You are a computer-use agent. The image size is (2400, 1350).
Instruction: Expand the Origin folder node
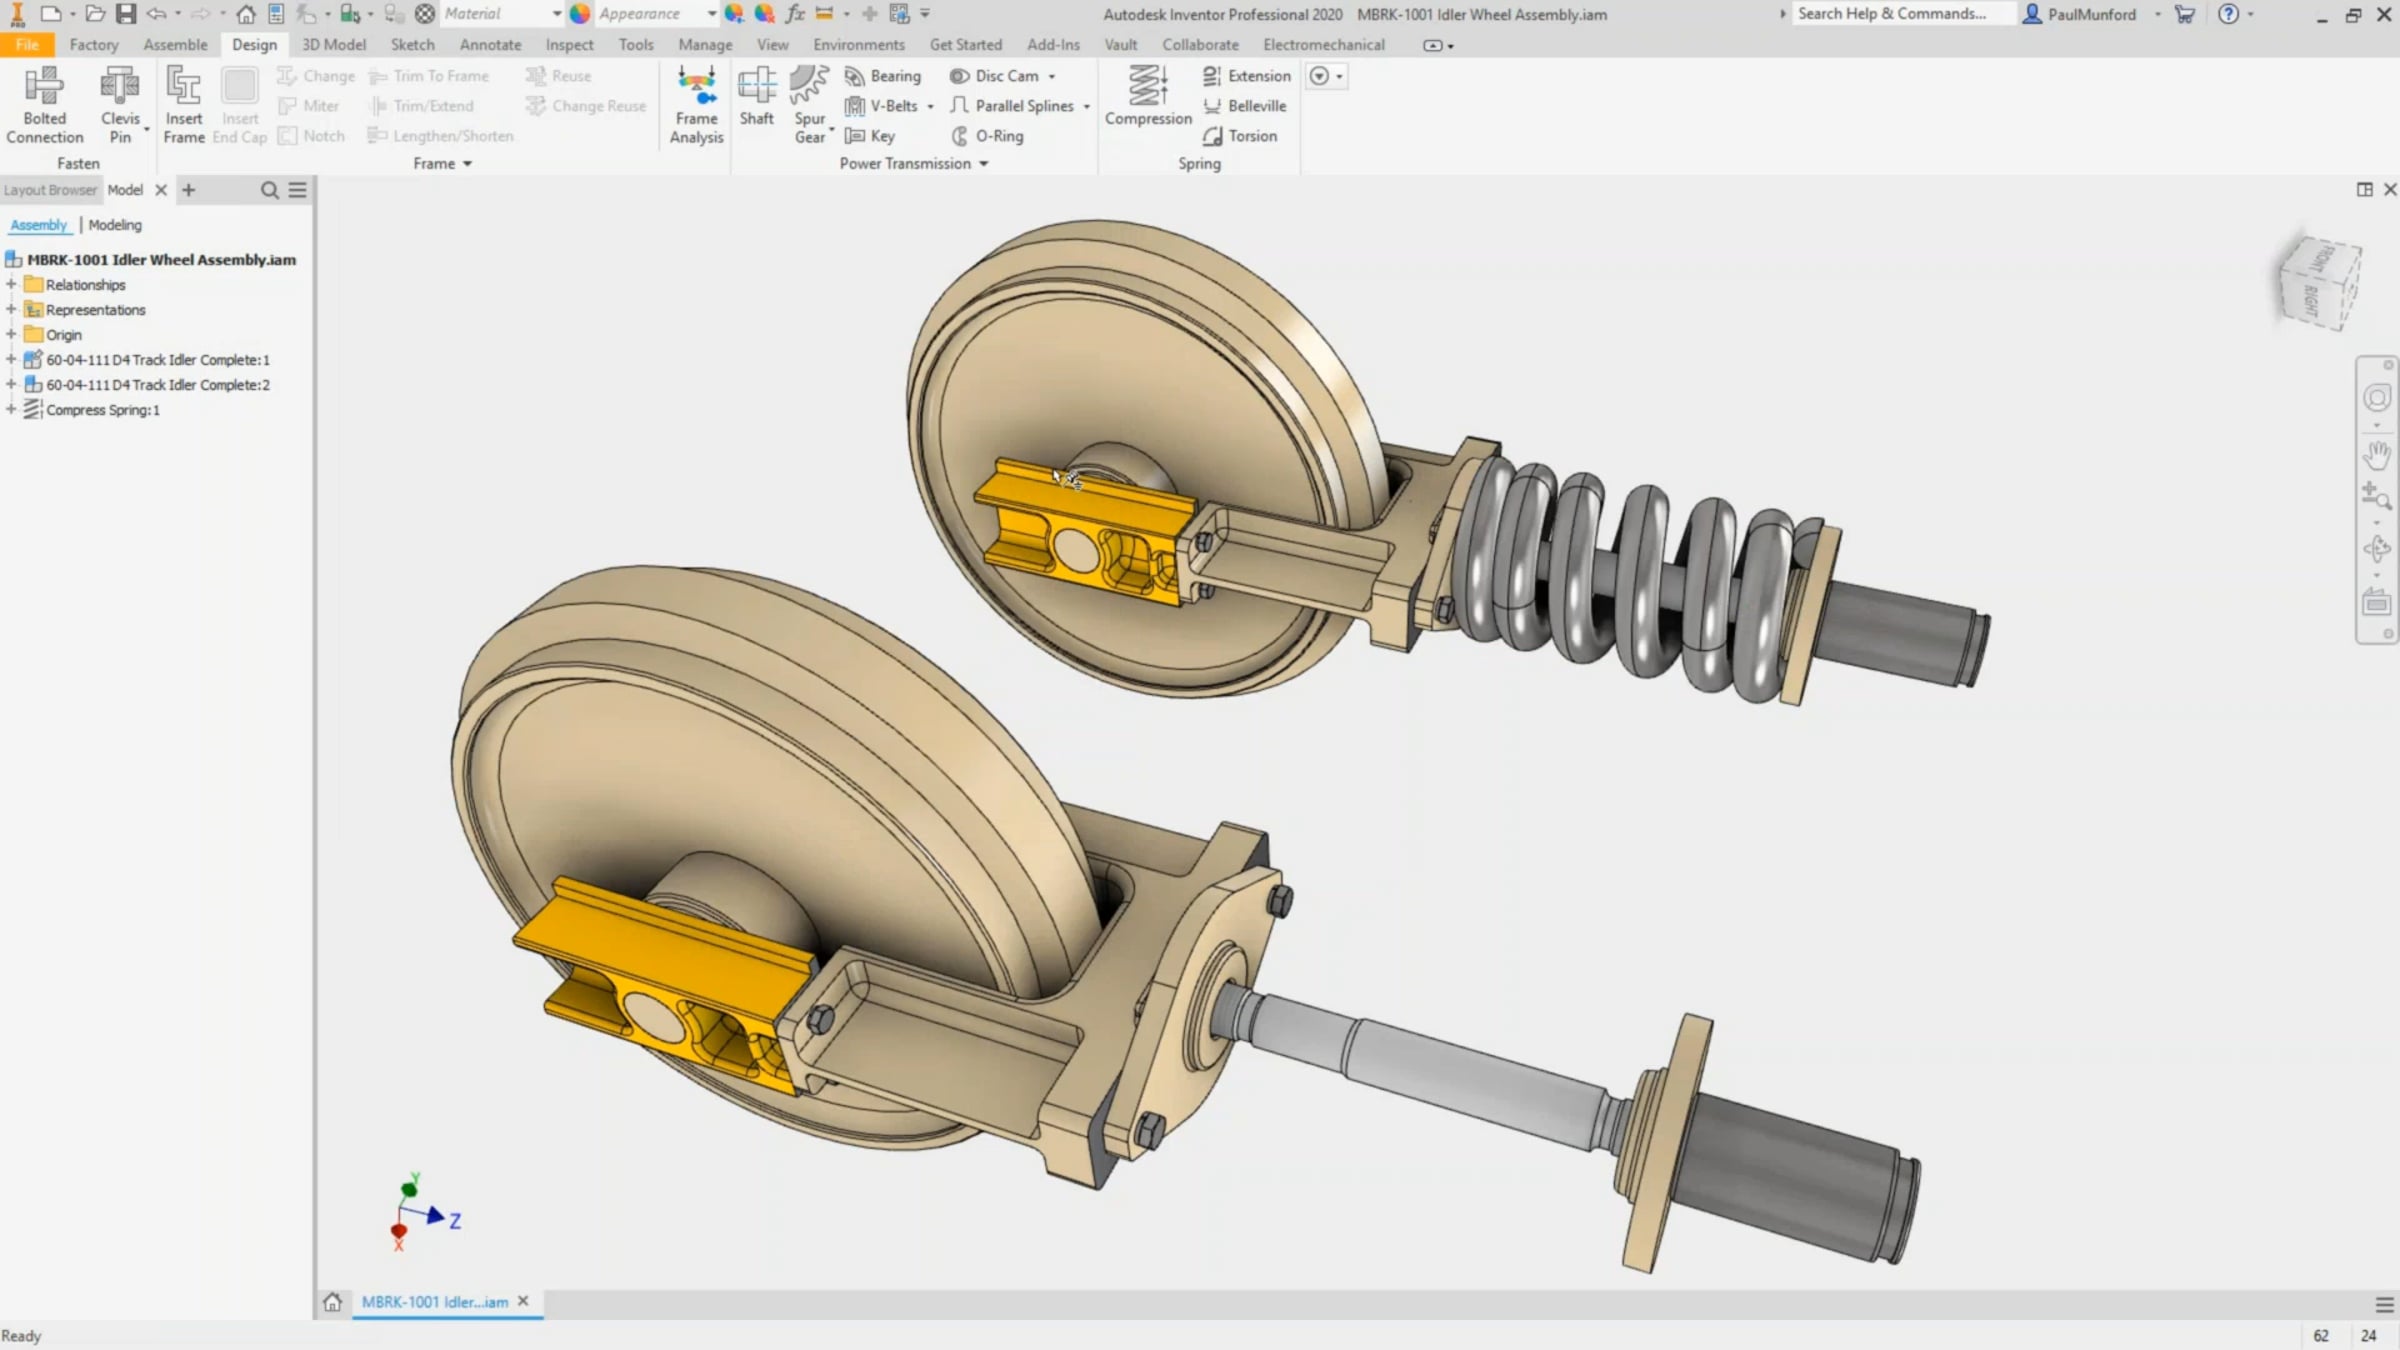(11, 335)
